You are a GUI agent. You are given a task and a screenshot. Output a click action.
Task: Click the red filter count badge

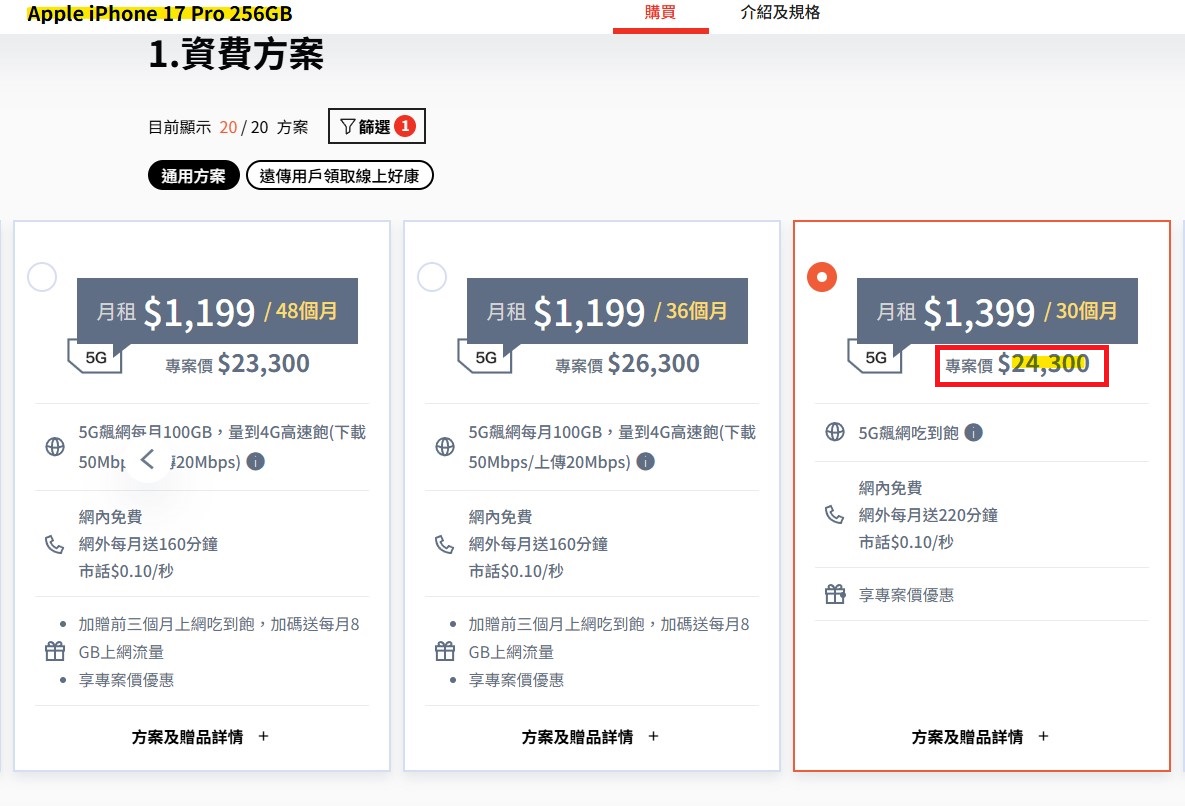[x=405, y=126]
